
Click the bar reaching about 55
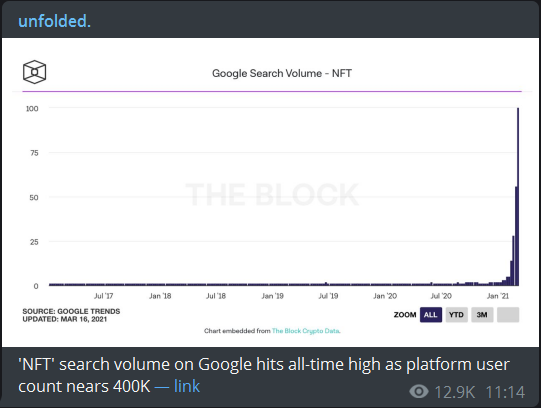click(516, 236)
